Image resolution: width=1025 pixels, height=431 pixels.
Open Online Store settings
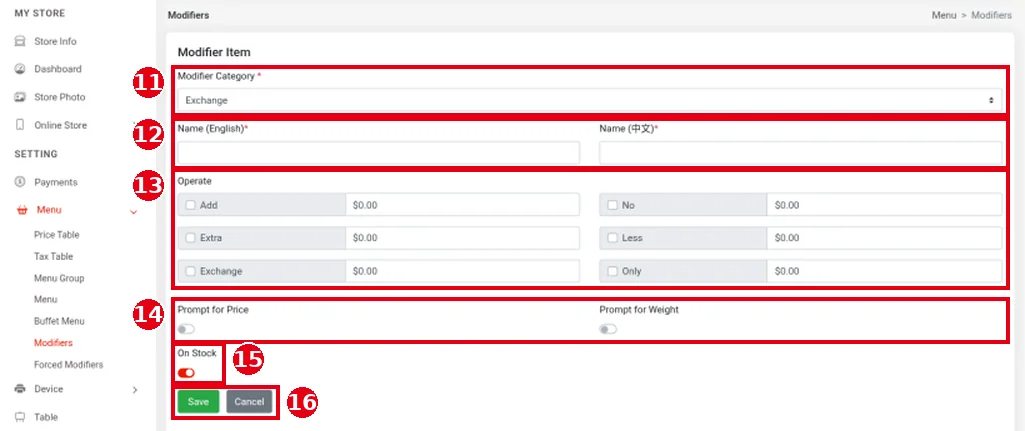coord(60,125)
